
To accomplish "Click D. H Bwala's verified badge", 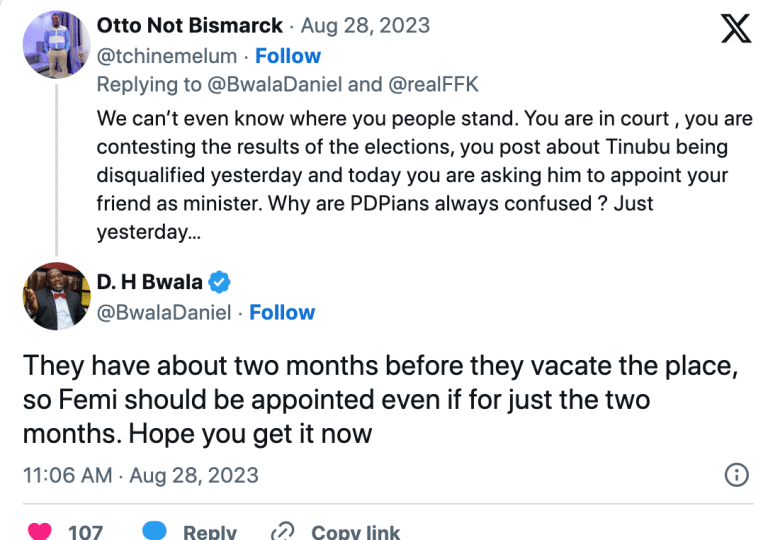I will click(x=219, y=282).
